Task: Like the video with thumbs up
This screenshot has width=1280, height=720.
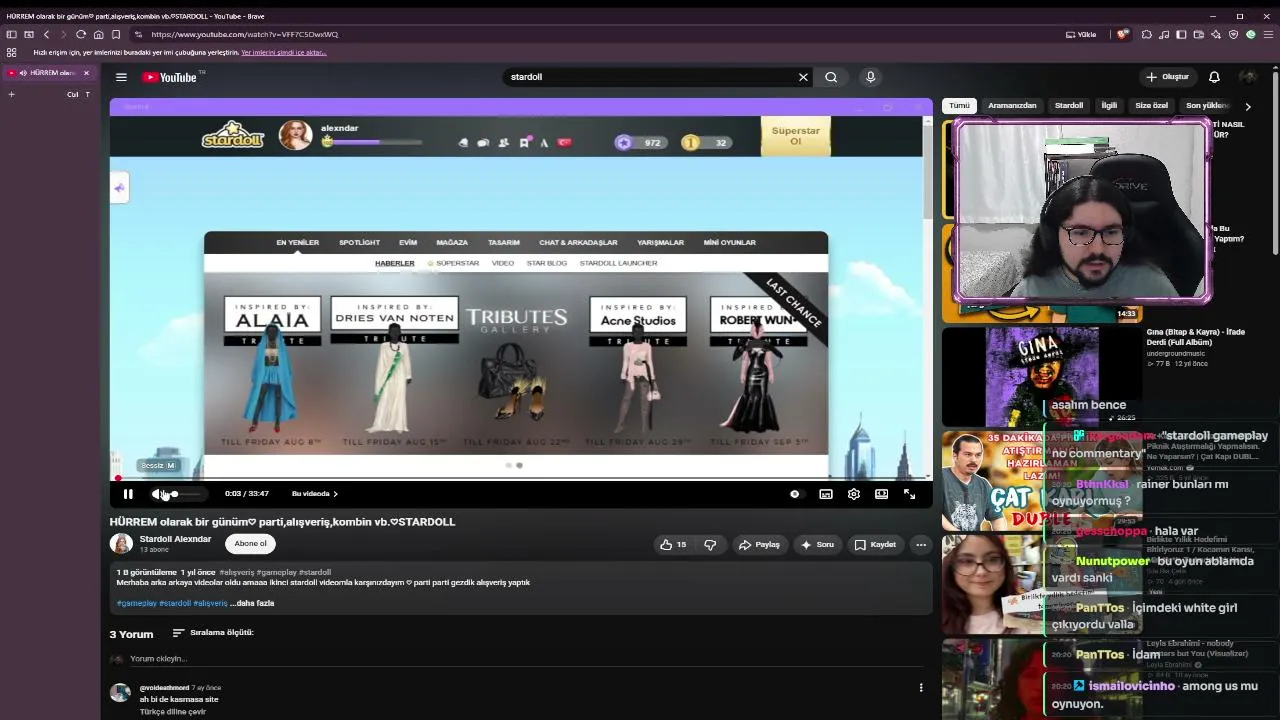Action: 673,545
